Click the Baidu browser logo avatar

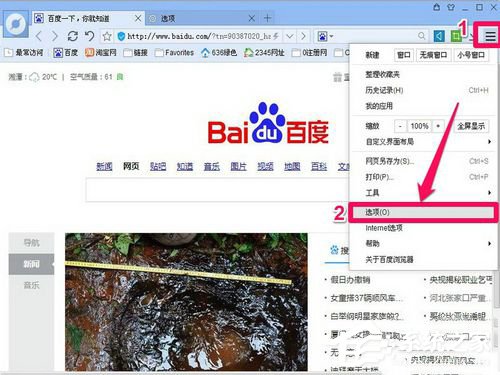(16, 24)
